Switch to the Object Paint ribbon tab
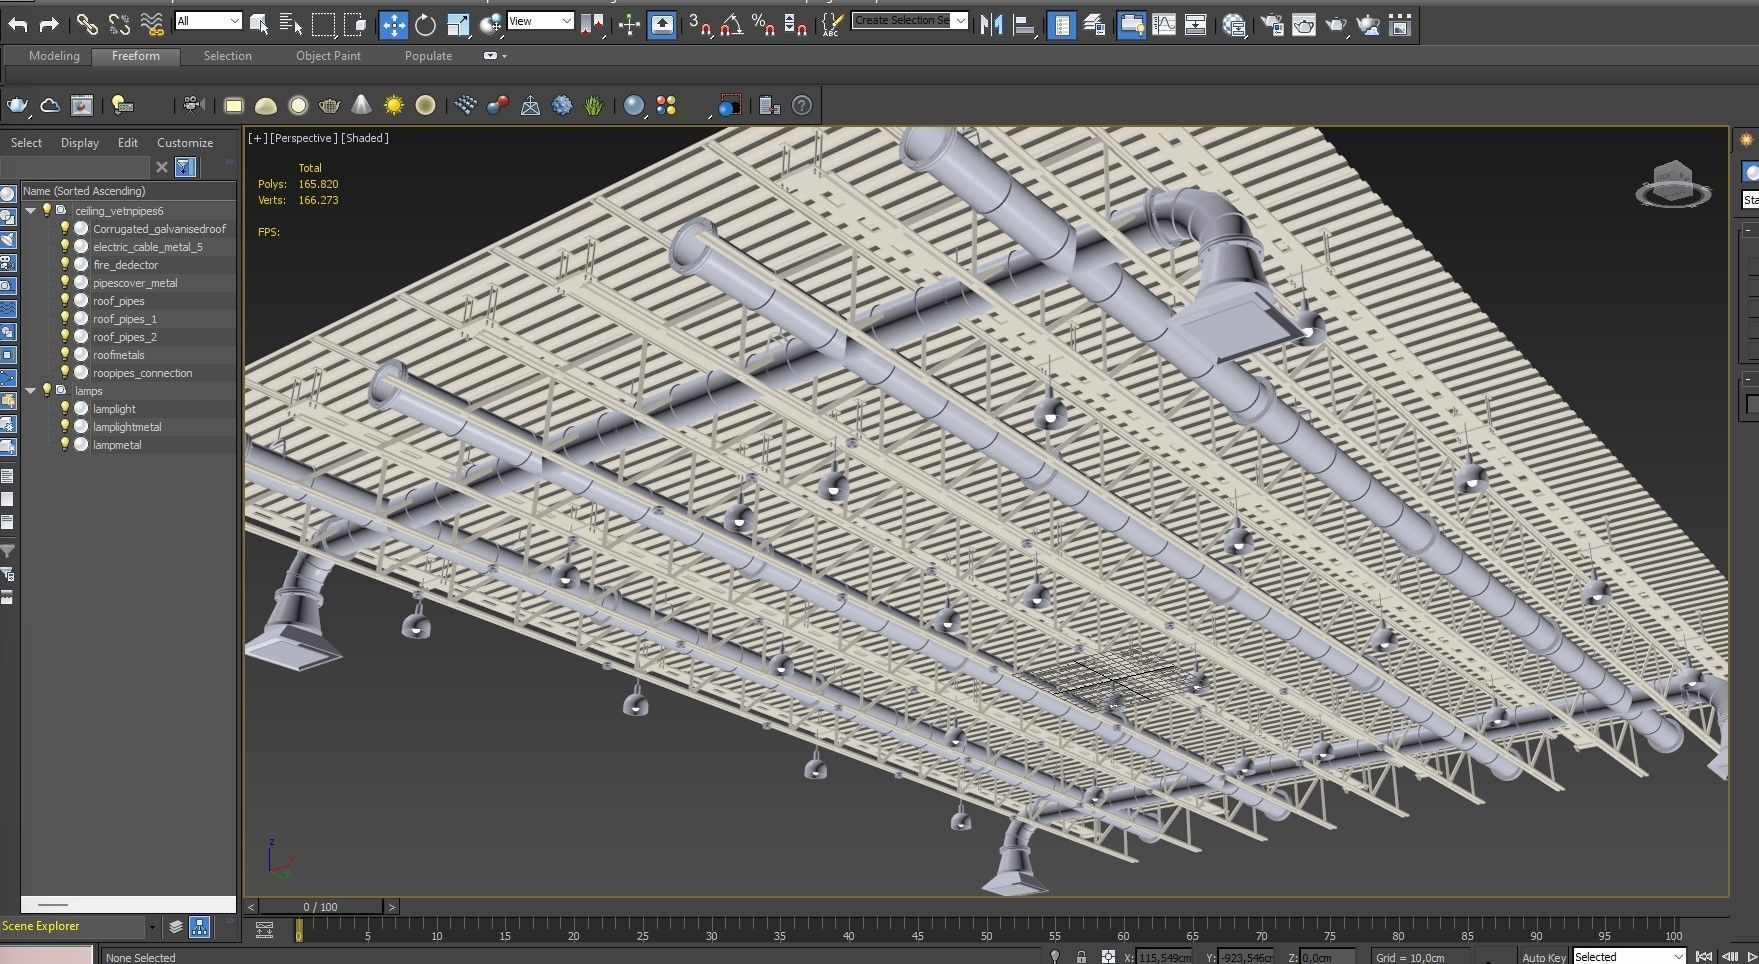Image resolution: width=1759 pixels, height=964 pixels. 328,56
